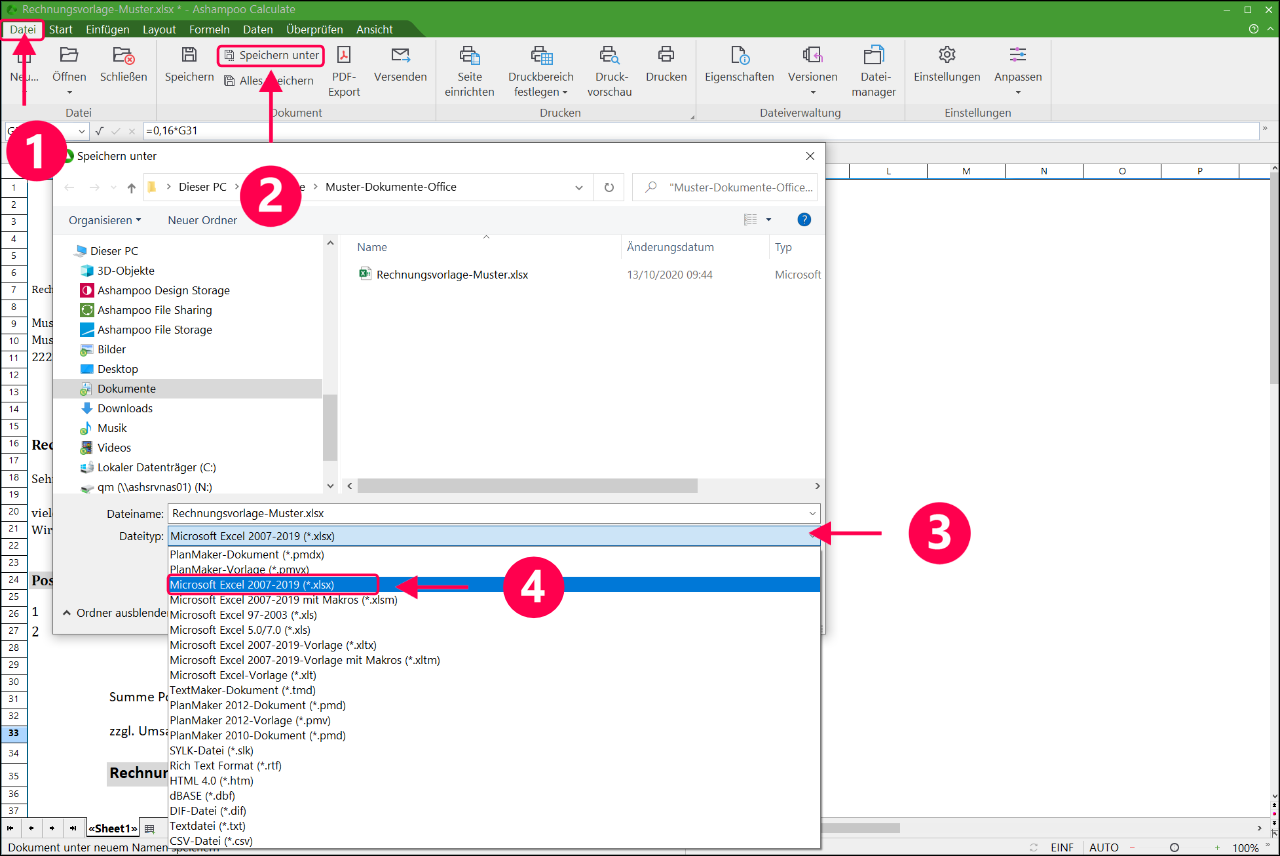Viewport: 1280px width, 856px height.
Task: Switch to Formeln ribbon tab
Action: [x=209, y=29]
